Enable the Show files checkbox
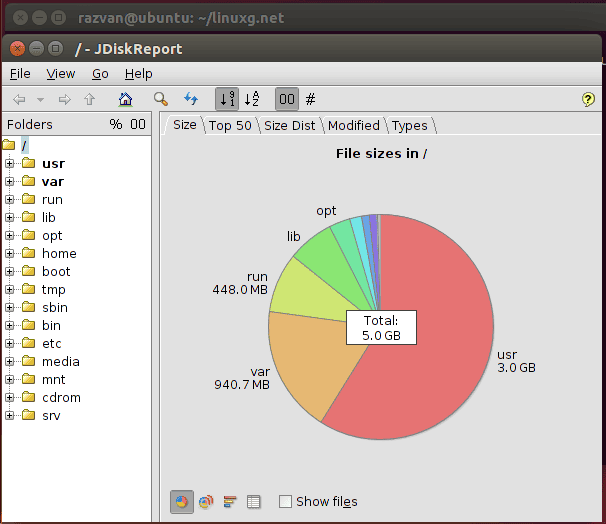Image resolution: width=606 pixels, height=524 pixels. click(285, 502)
